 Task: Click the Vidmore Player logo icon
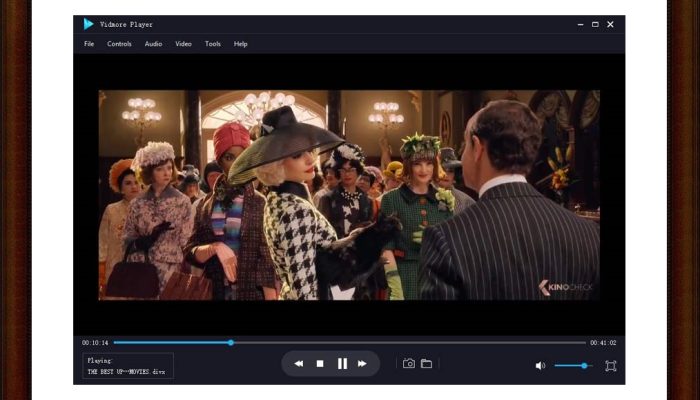(88, 24)
